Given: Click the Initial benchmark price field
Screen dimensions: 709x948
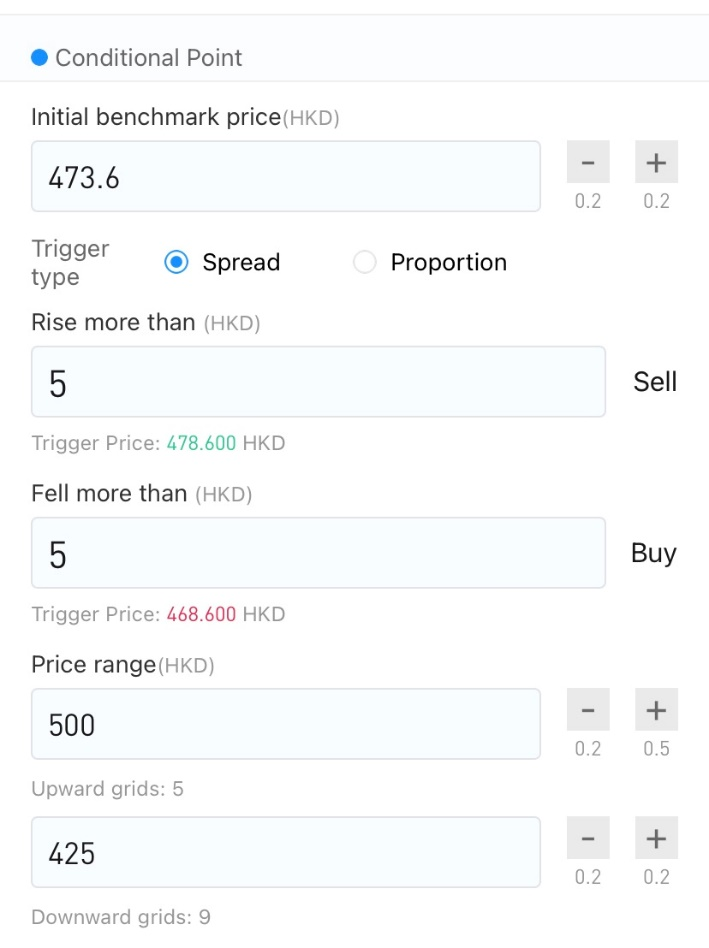Looking at the screenshot, I should pyautogui.click(x=286, y=177).
